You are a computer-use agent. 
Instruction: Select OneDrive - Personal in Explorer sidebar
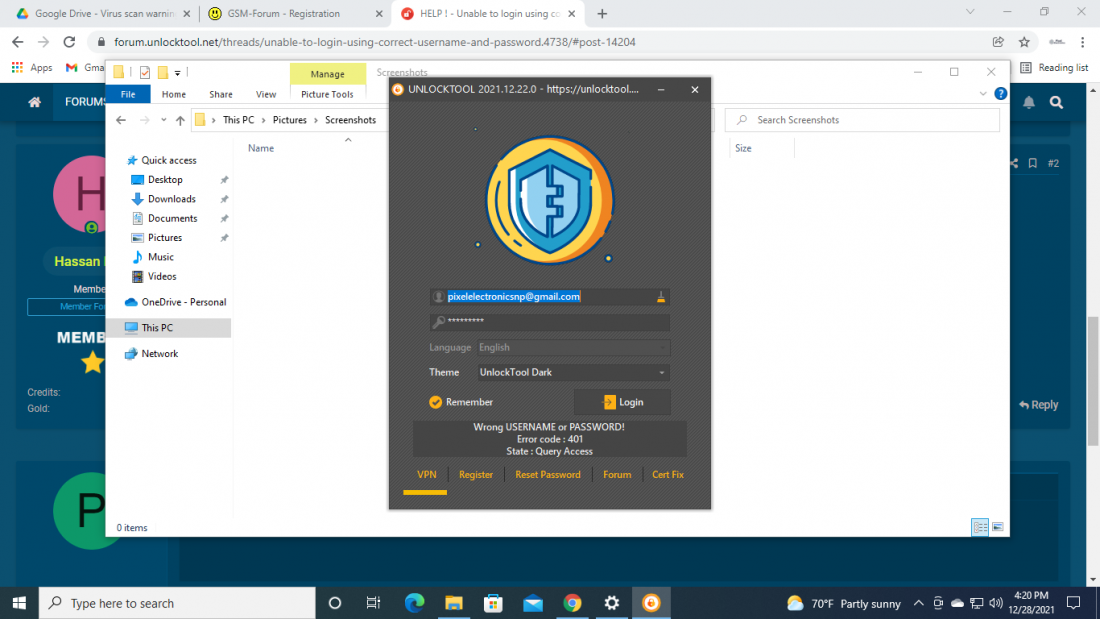tap(183, 302)
